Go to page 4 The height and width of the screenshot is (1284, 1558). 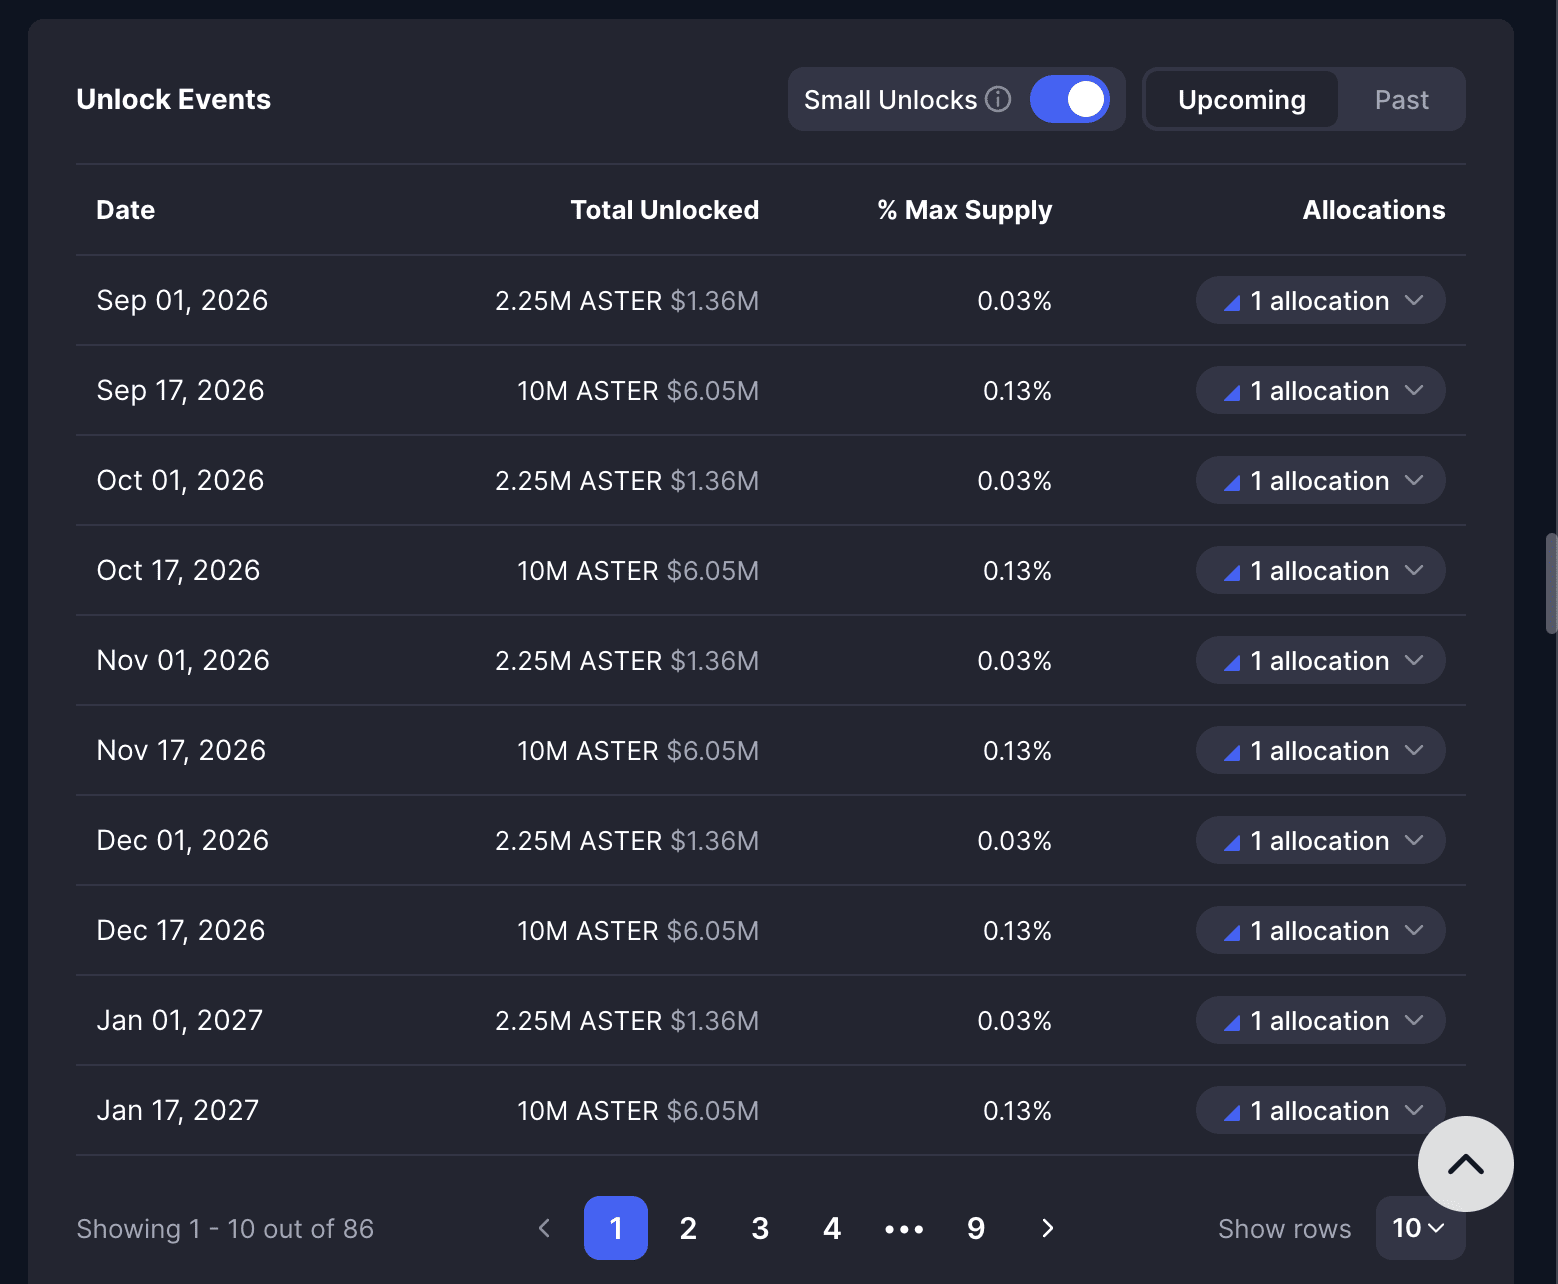(832, 1228)
